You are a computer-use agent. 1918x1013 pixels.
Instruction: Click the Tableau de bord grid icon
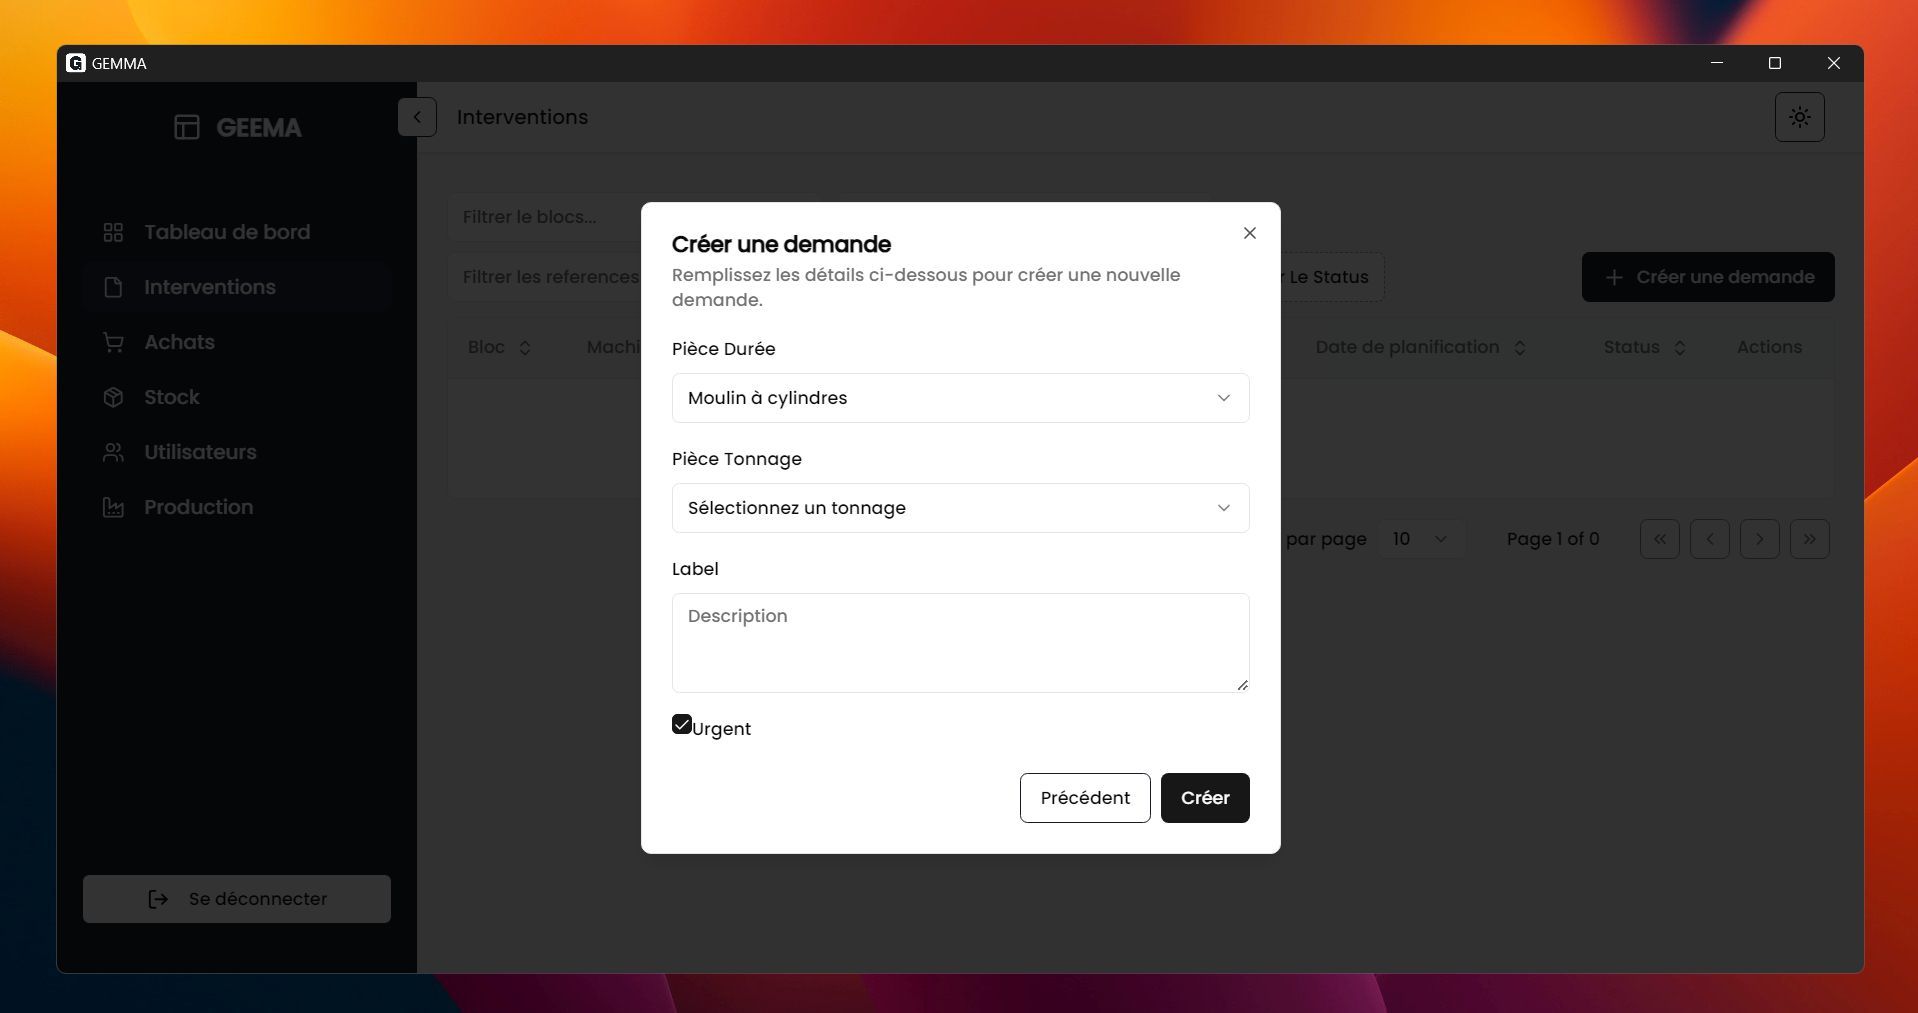[x=113, y=232]
